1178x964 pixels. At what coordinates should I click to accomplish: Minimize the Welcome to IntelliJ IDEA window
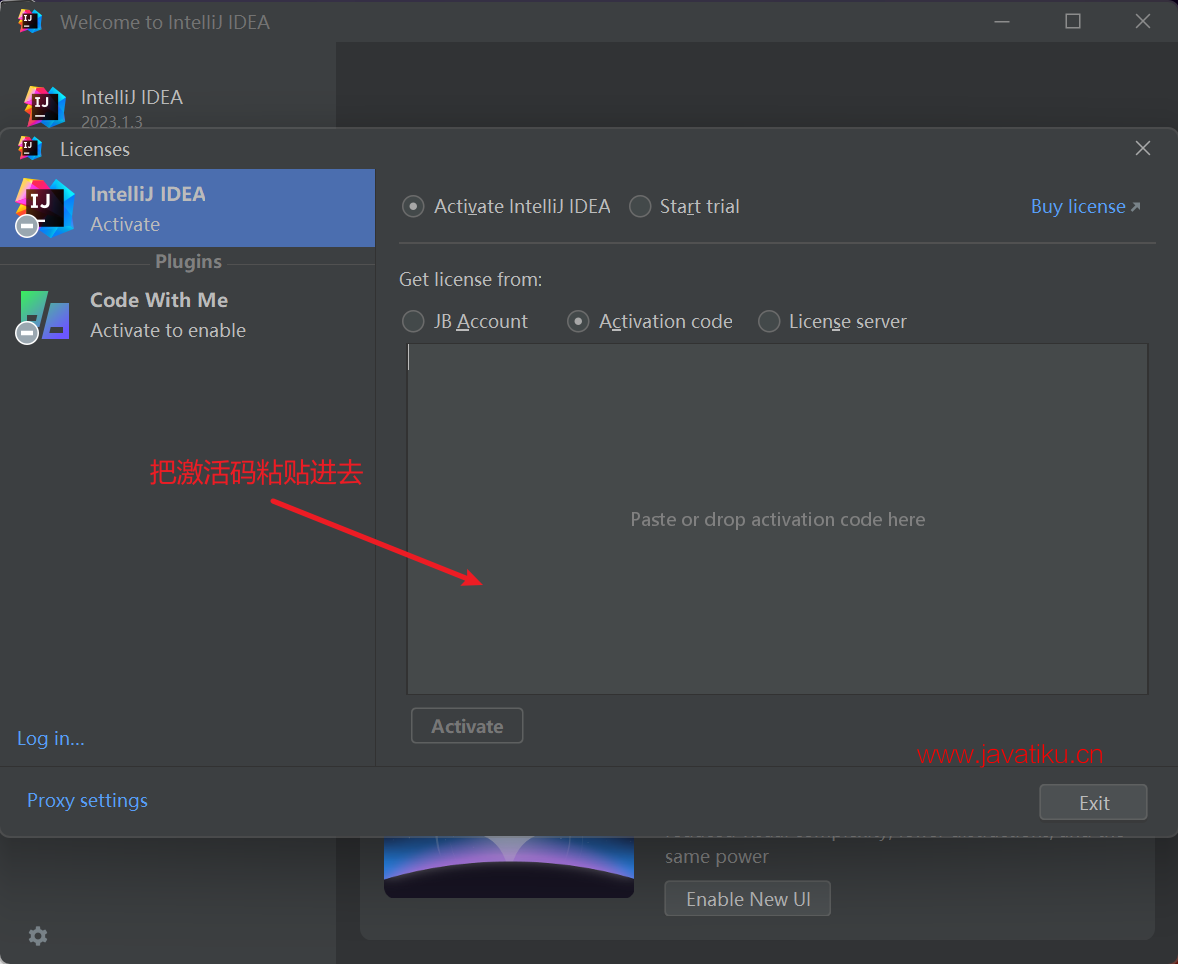[x=1001, y=21]
